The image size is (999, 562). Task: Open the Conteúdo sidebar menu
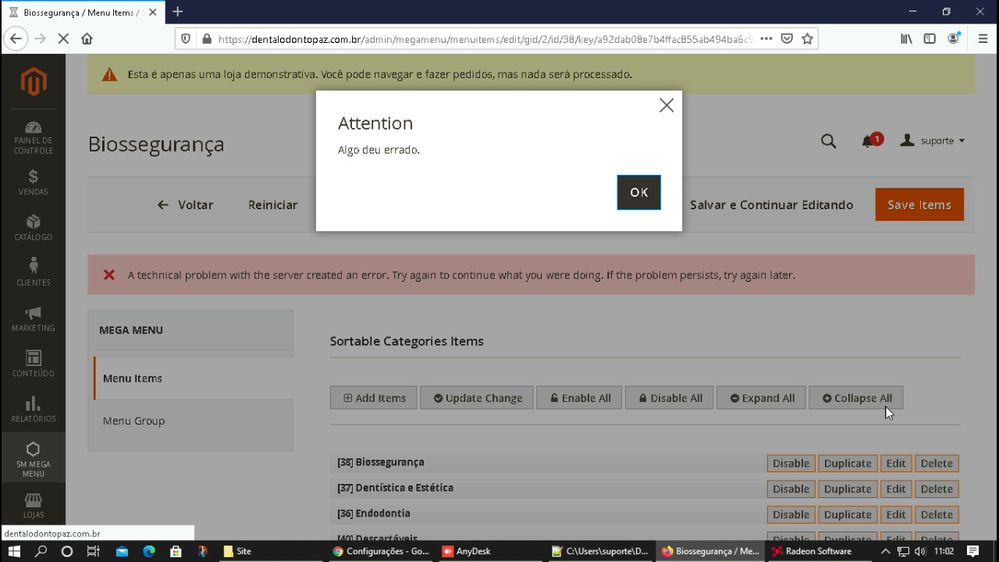pos(33,364)
